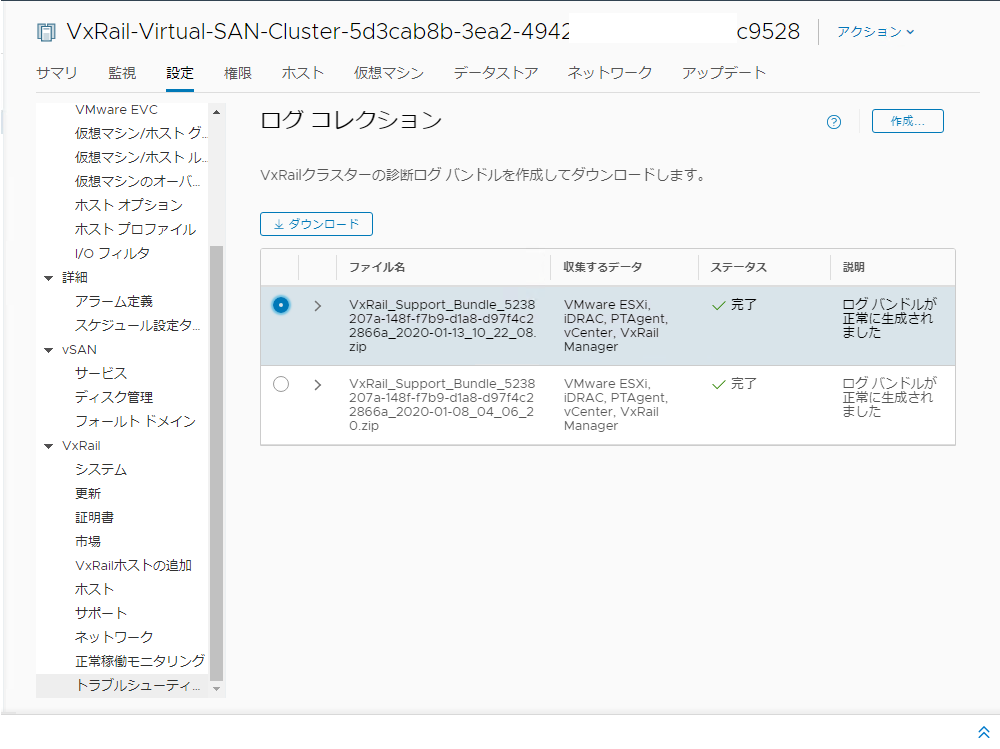
Task: Open the 権限 tab
Action: click(x=238, y=73)
